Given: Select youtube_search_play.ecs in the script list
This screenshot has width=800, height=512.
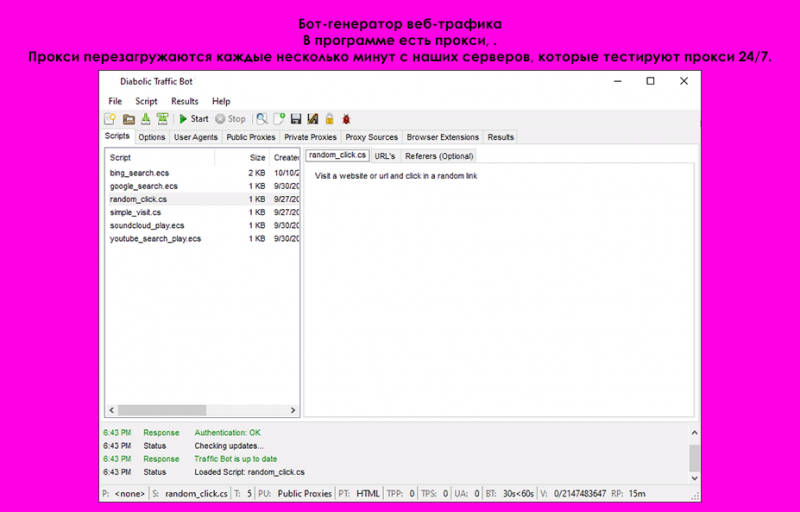Looking at the screenshot, I should (x=202, y=239).
